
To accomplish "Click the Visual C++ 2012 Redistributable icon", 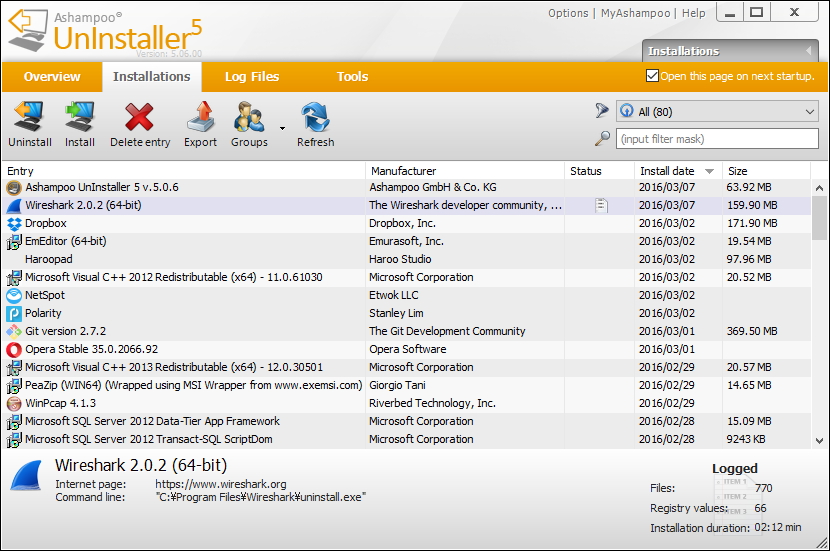I will 14,277.
